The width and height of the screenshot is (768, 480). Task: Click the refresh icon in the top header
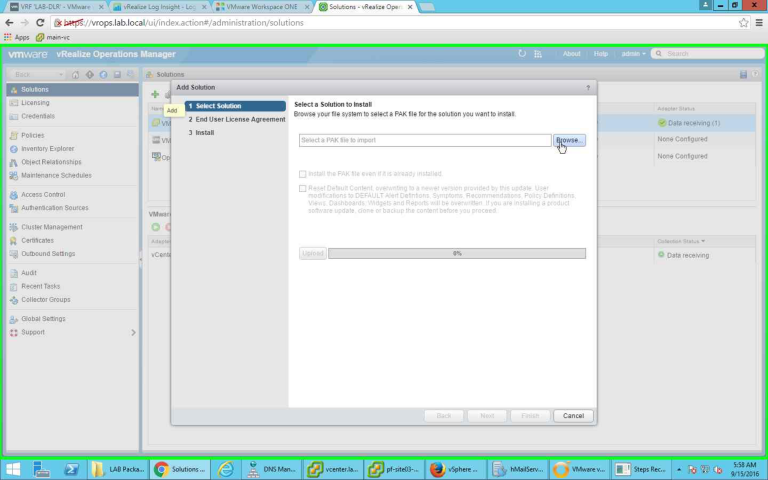(x=522, y=53)
